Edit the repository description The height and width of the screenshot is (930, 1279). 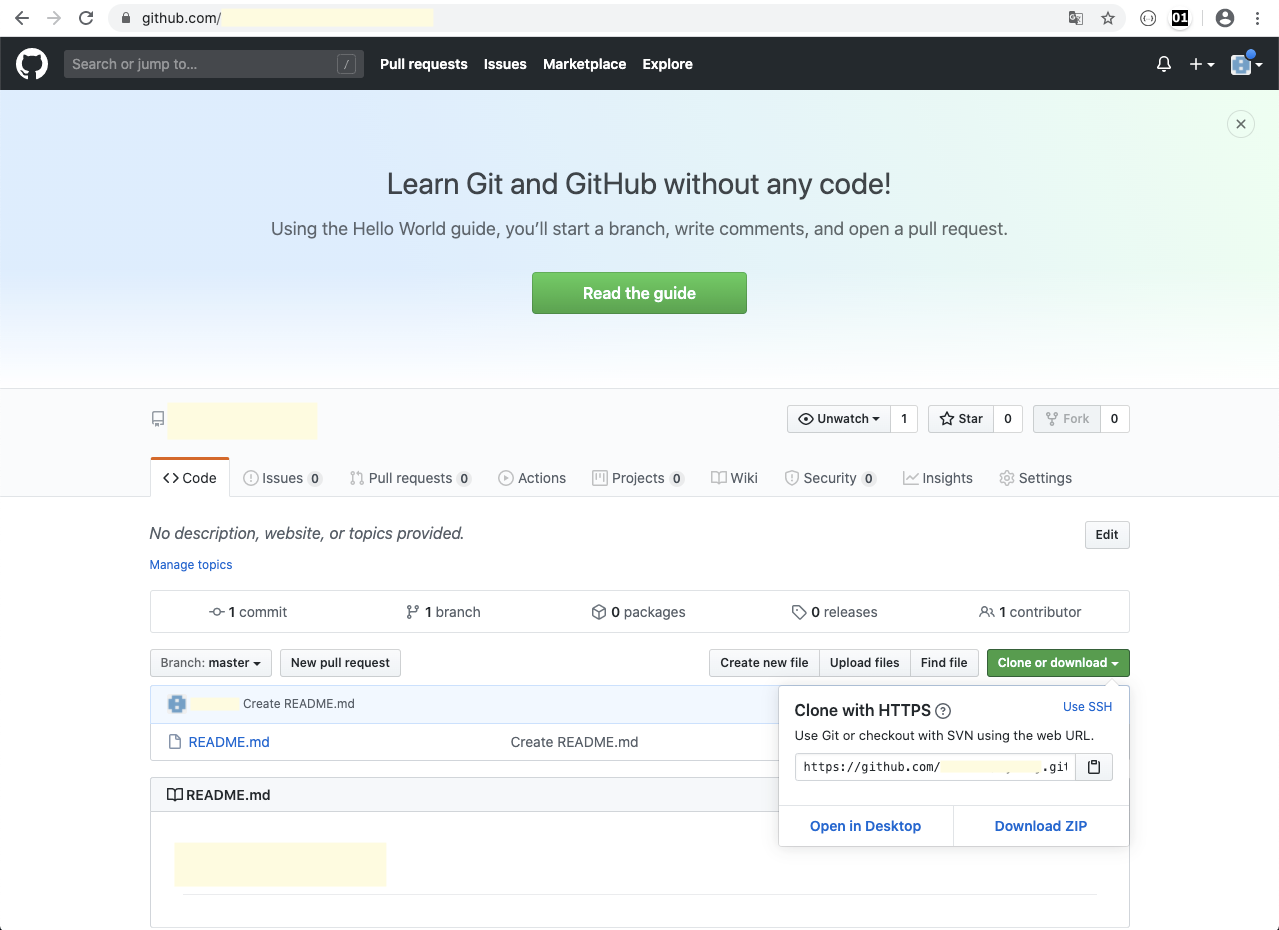[1107, 535]
